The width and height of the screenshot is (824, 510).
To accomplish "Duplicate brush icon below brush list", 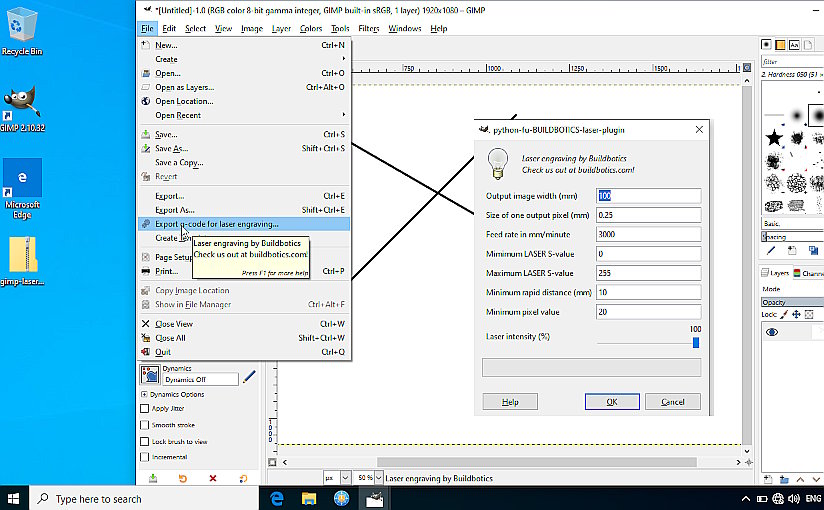I will click(813, 250).
